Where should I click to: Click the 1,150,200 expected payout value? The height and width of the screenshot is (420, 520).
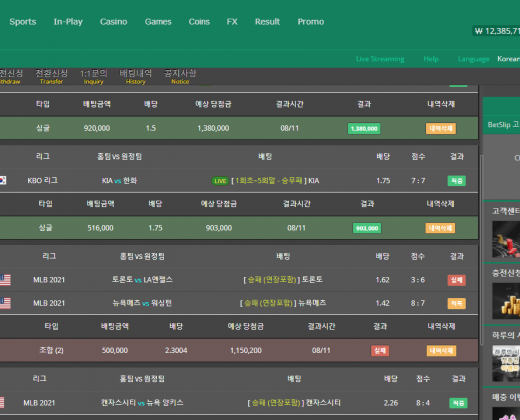[246, 350]
